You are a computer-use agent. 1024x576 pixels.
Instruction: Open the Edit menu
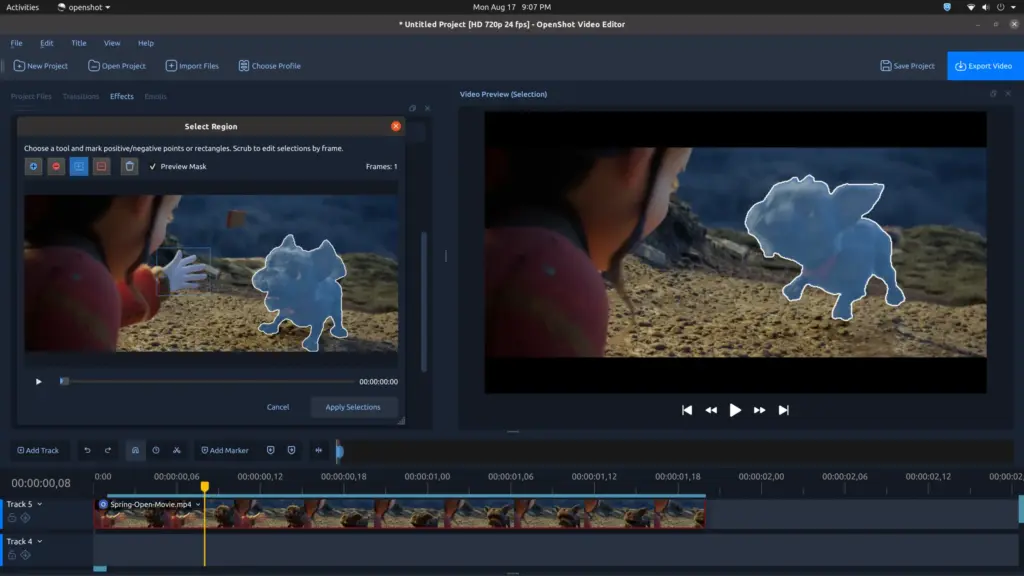click(x=46, y=43)
